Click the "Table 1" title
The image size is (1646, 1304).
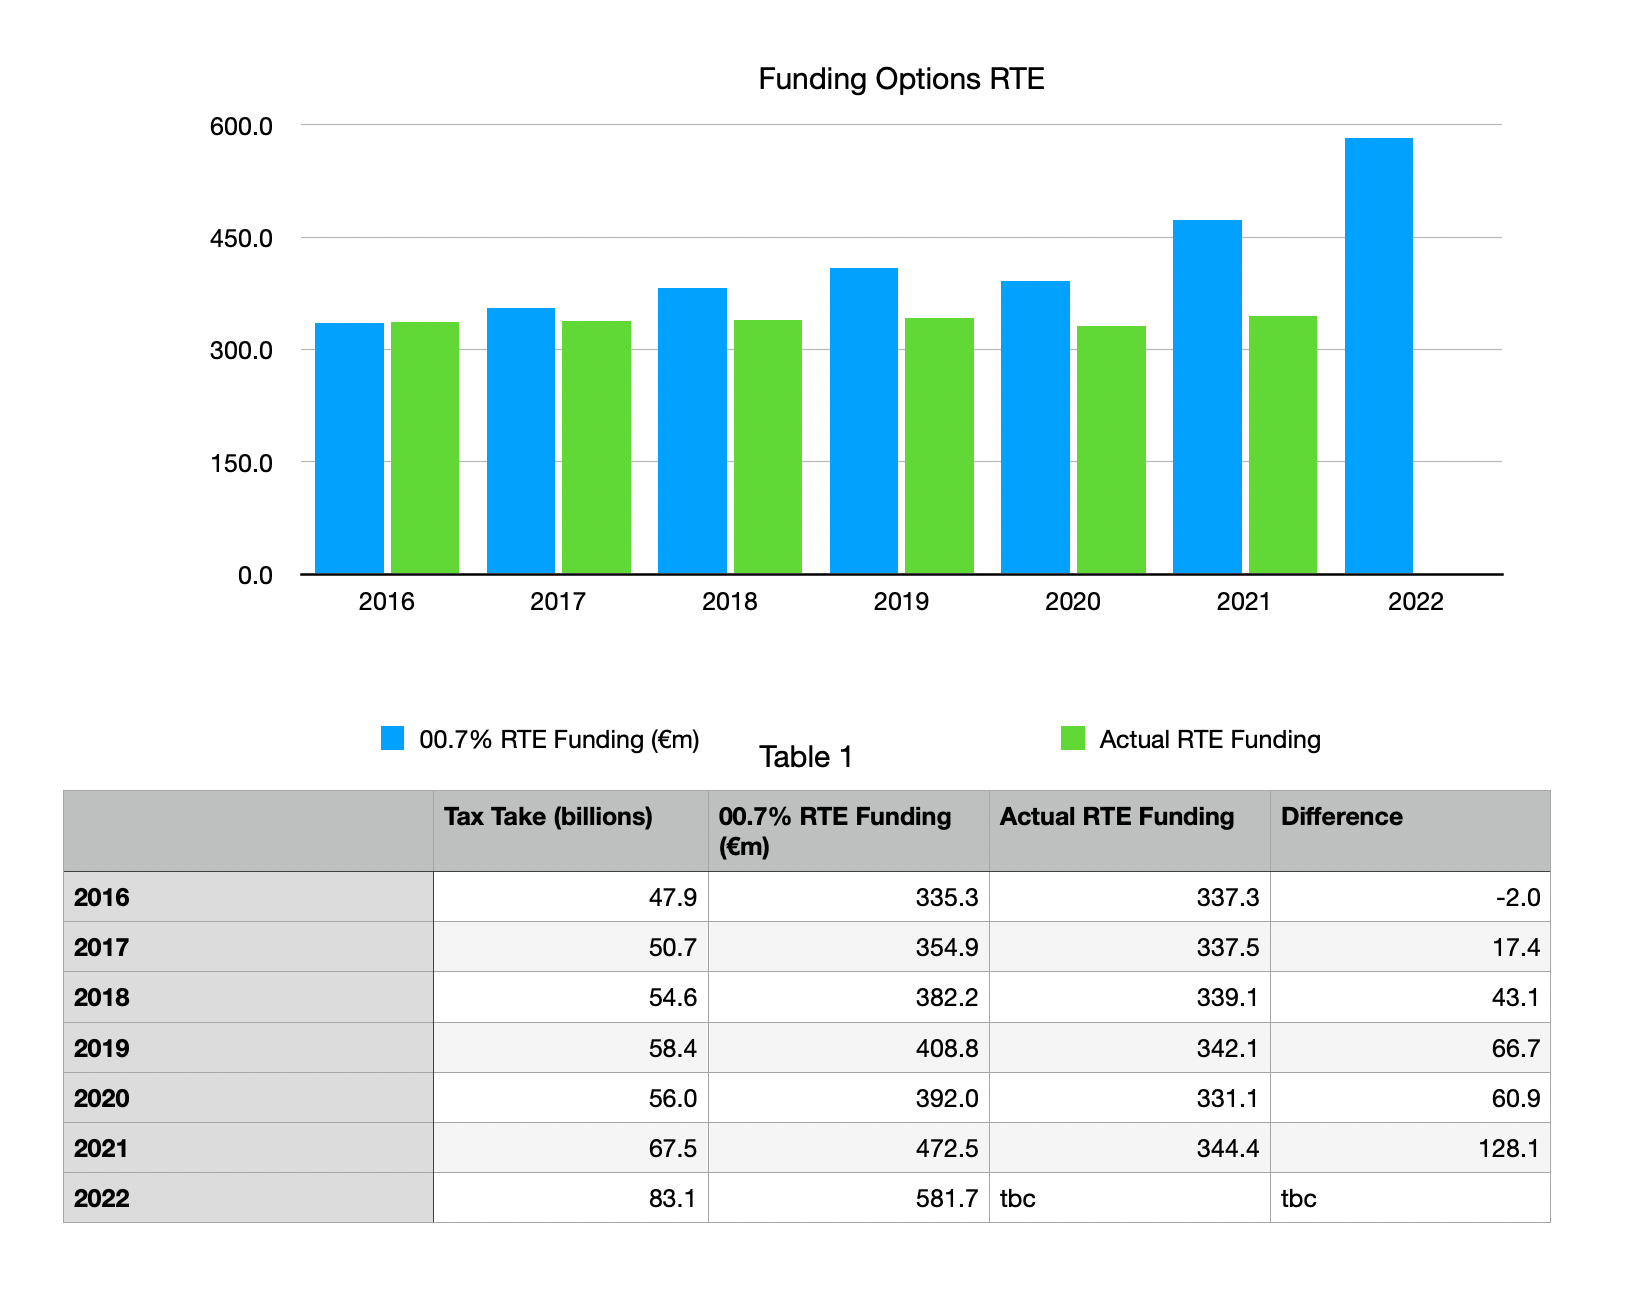click(806, 757)
